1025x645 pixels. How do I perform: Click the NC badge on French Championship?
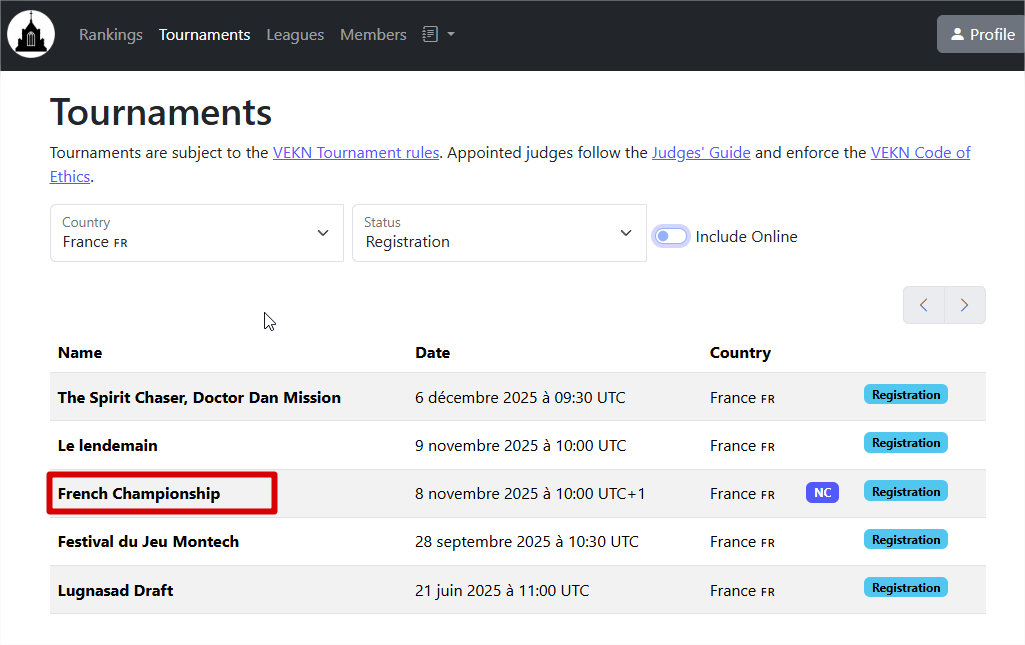pos(822,493)
